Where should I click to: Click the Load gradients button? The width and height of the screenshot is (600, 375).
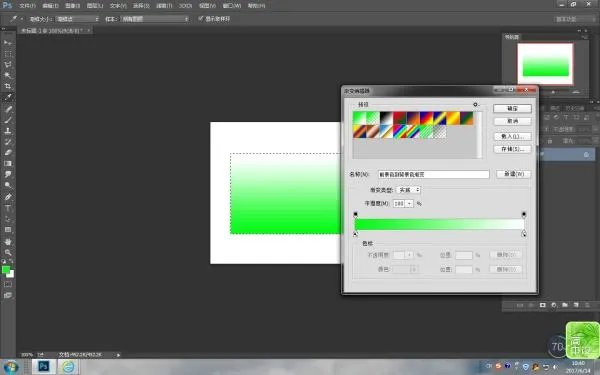click(512, 137)
